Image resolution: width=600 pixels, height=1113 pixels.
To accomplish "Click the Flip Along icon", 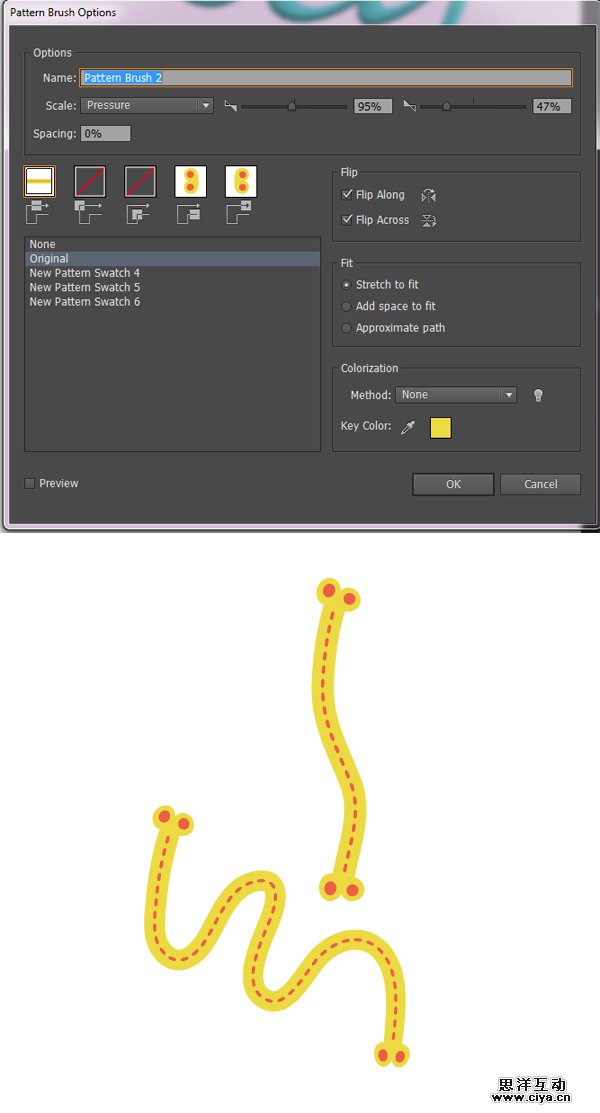I will click(x=428, y=195).
